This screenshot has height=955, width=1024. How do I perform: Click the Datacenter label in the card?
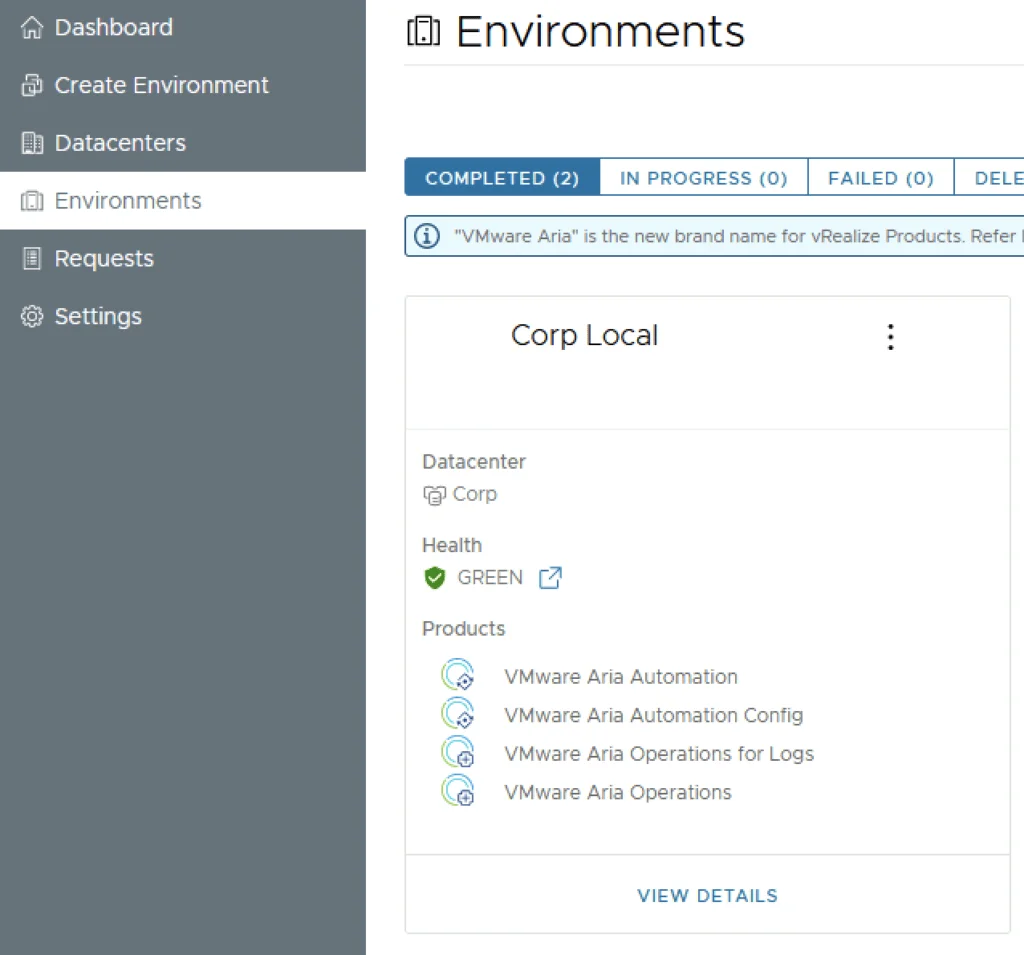pos(474,462)
